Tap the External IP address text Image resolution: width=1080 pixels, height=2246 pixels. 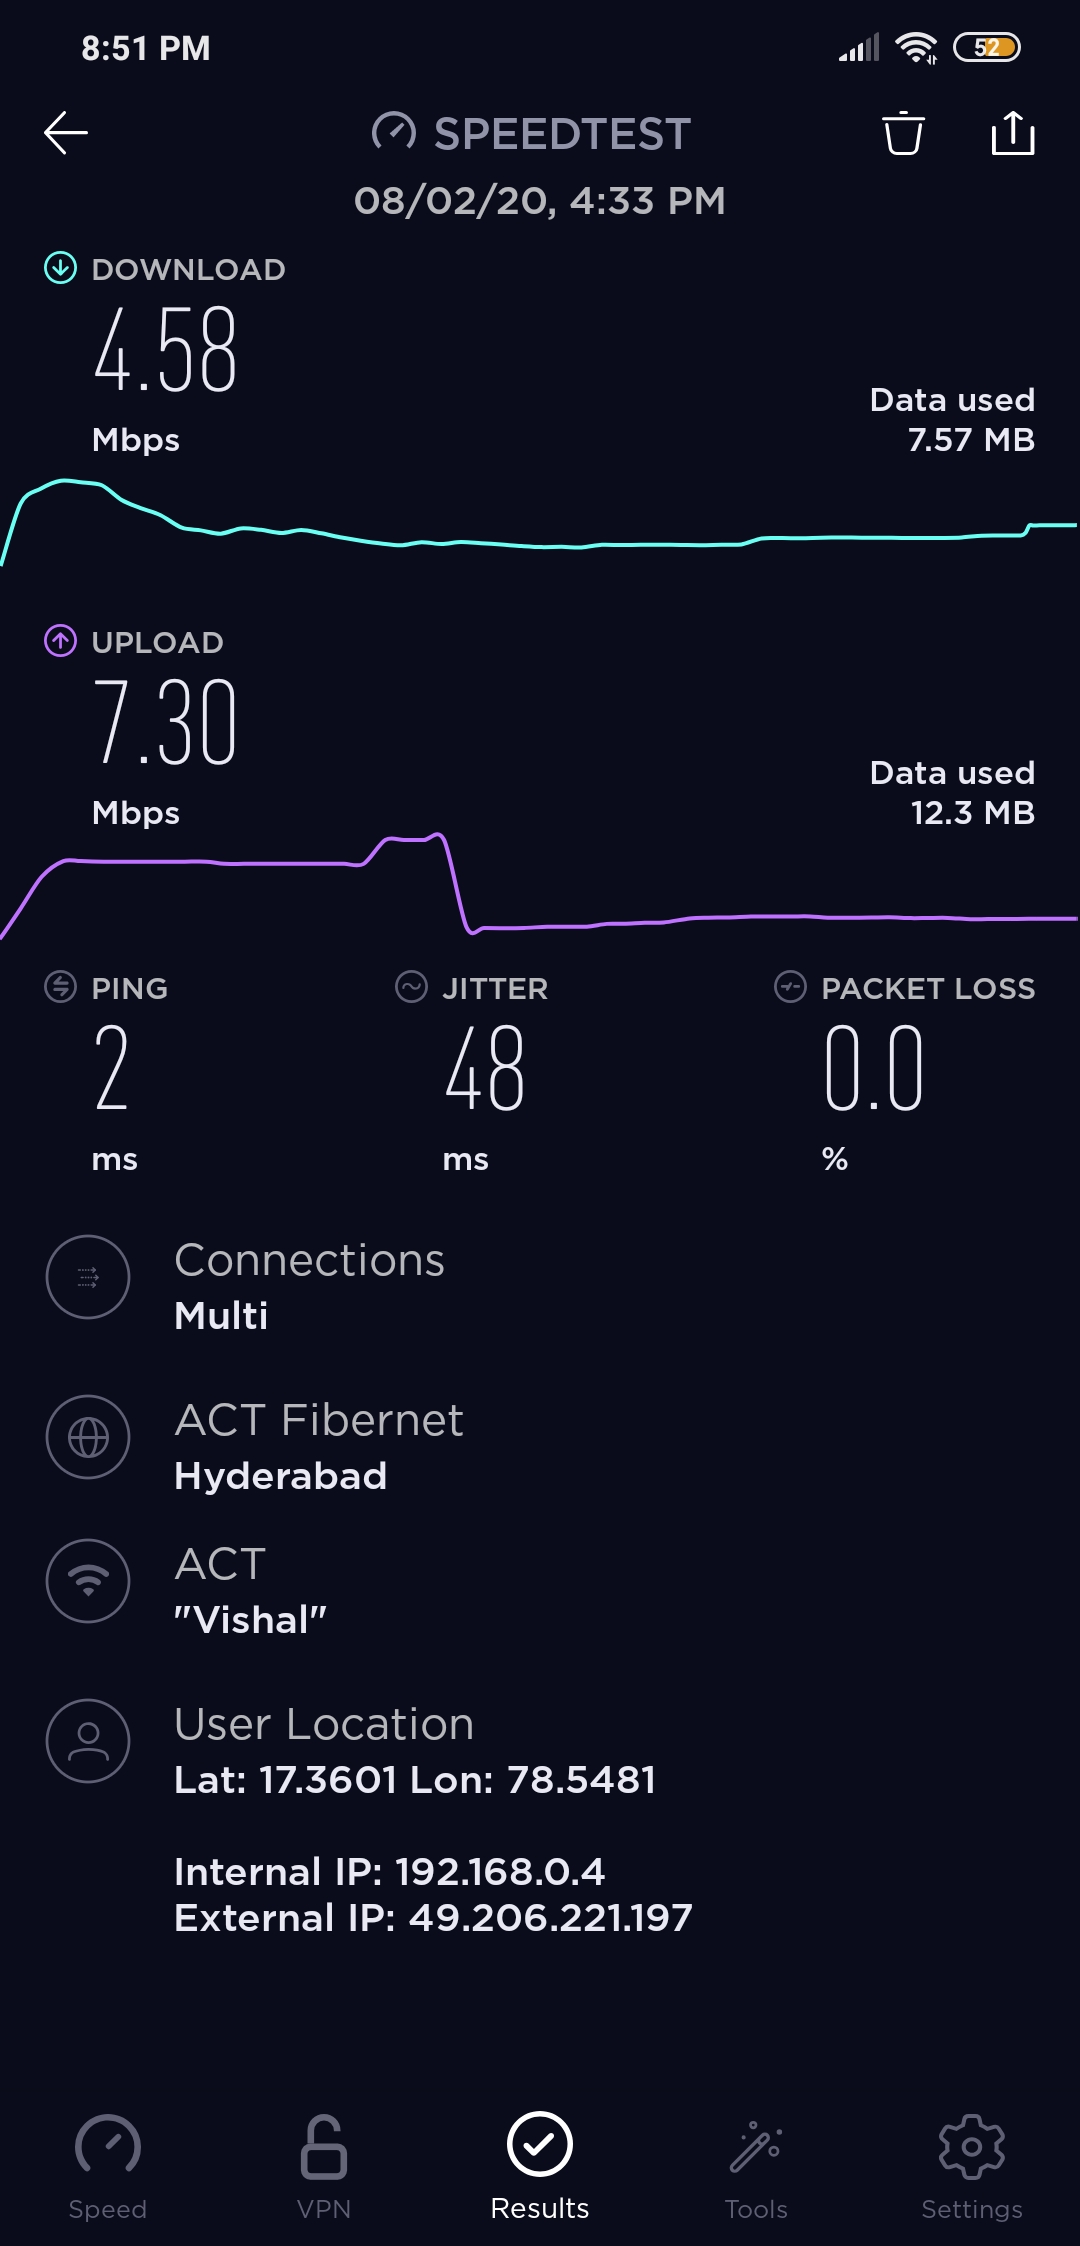433,1918
